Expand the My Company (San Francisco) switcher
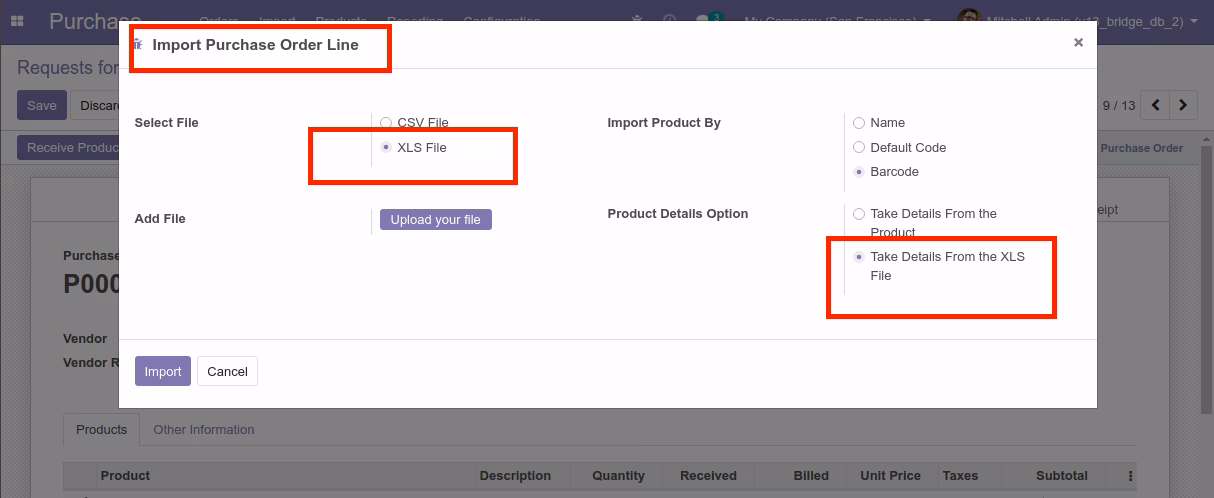Screen dimensions: 1214x498 837,21
